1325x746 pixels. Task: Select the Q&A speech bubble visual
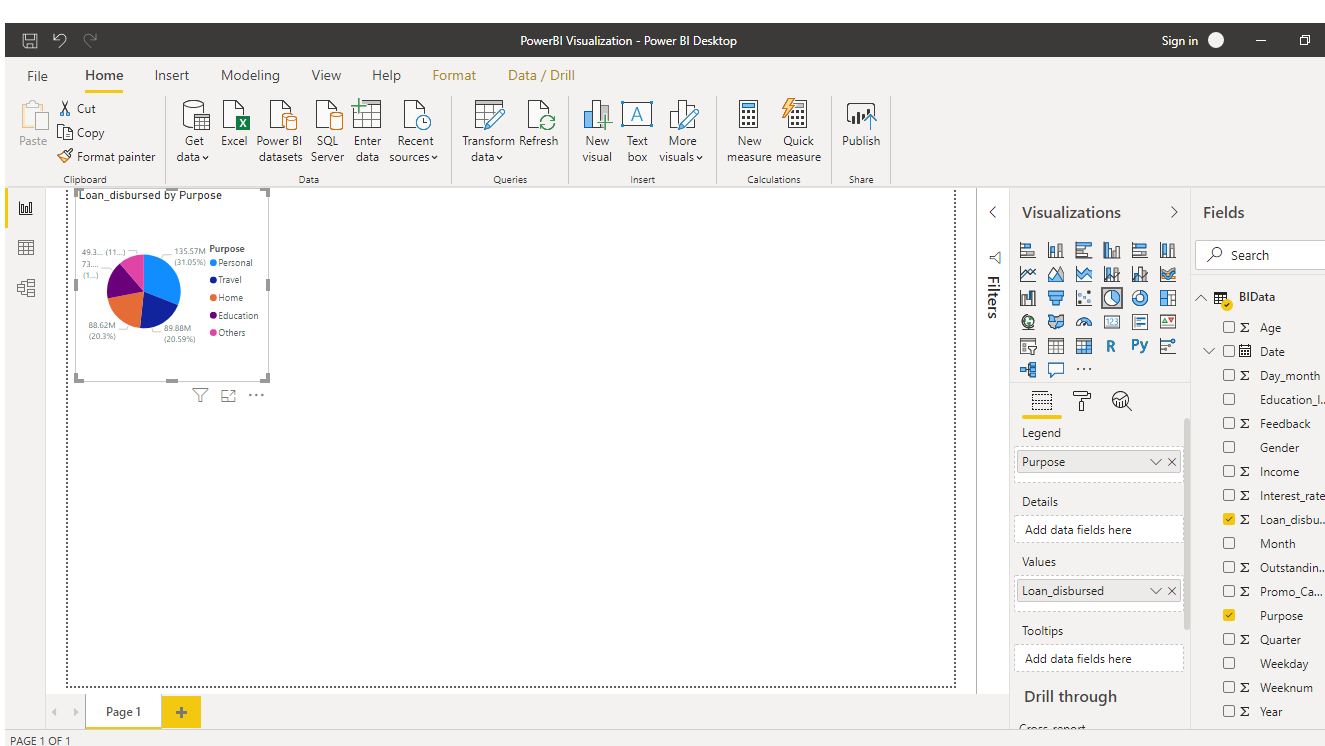pos(1056,370)
